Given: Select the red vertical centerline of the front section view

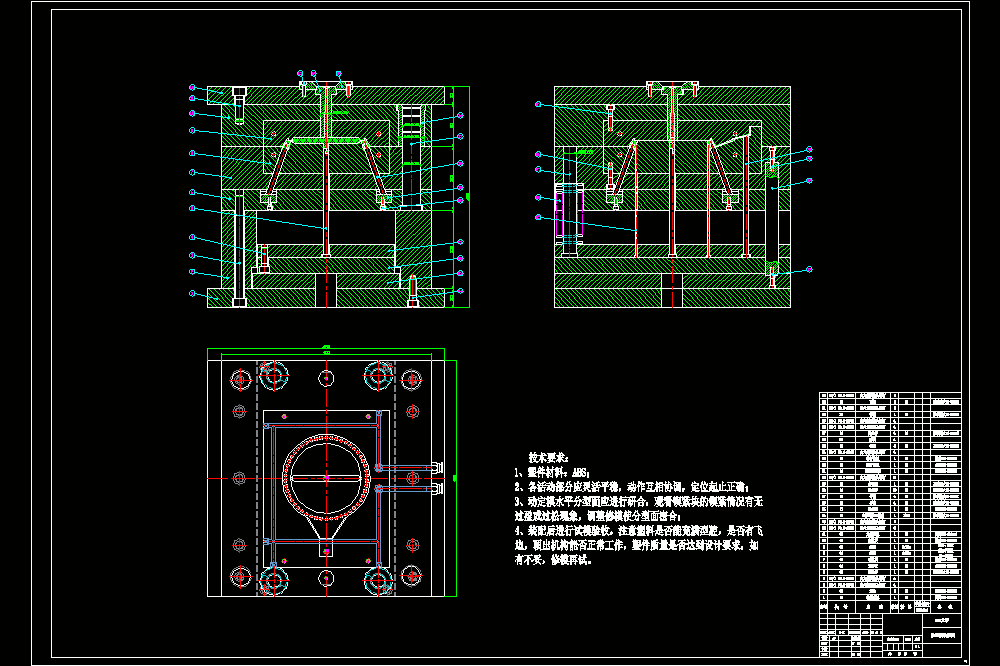Looking at the screenshot, I should (327, 195).
